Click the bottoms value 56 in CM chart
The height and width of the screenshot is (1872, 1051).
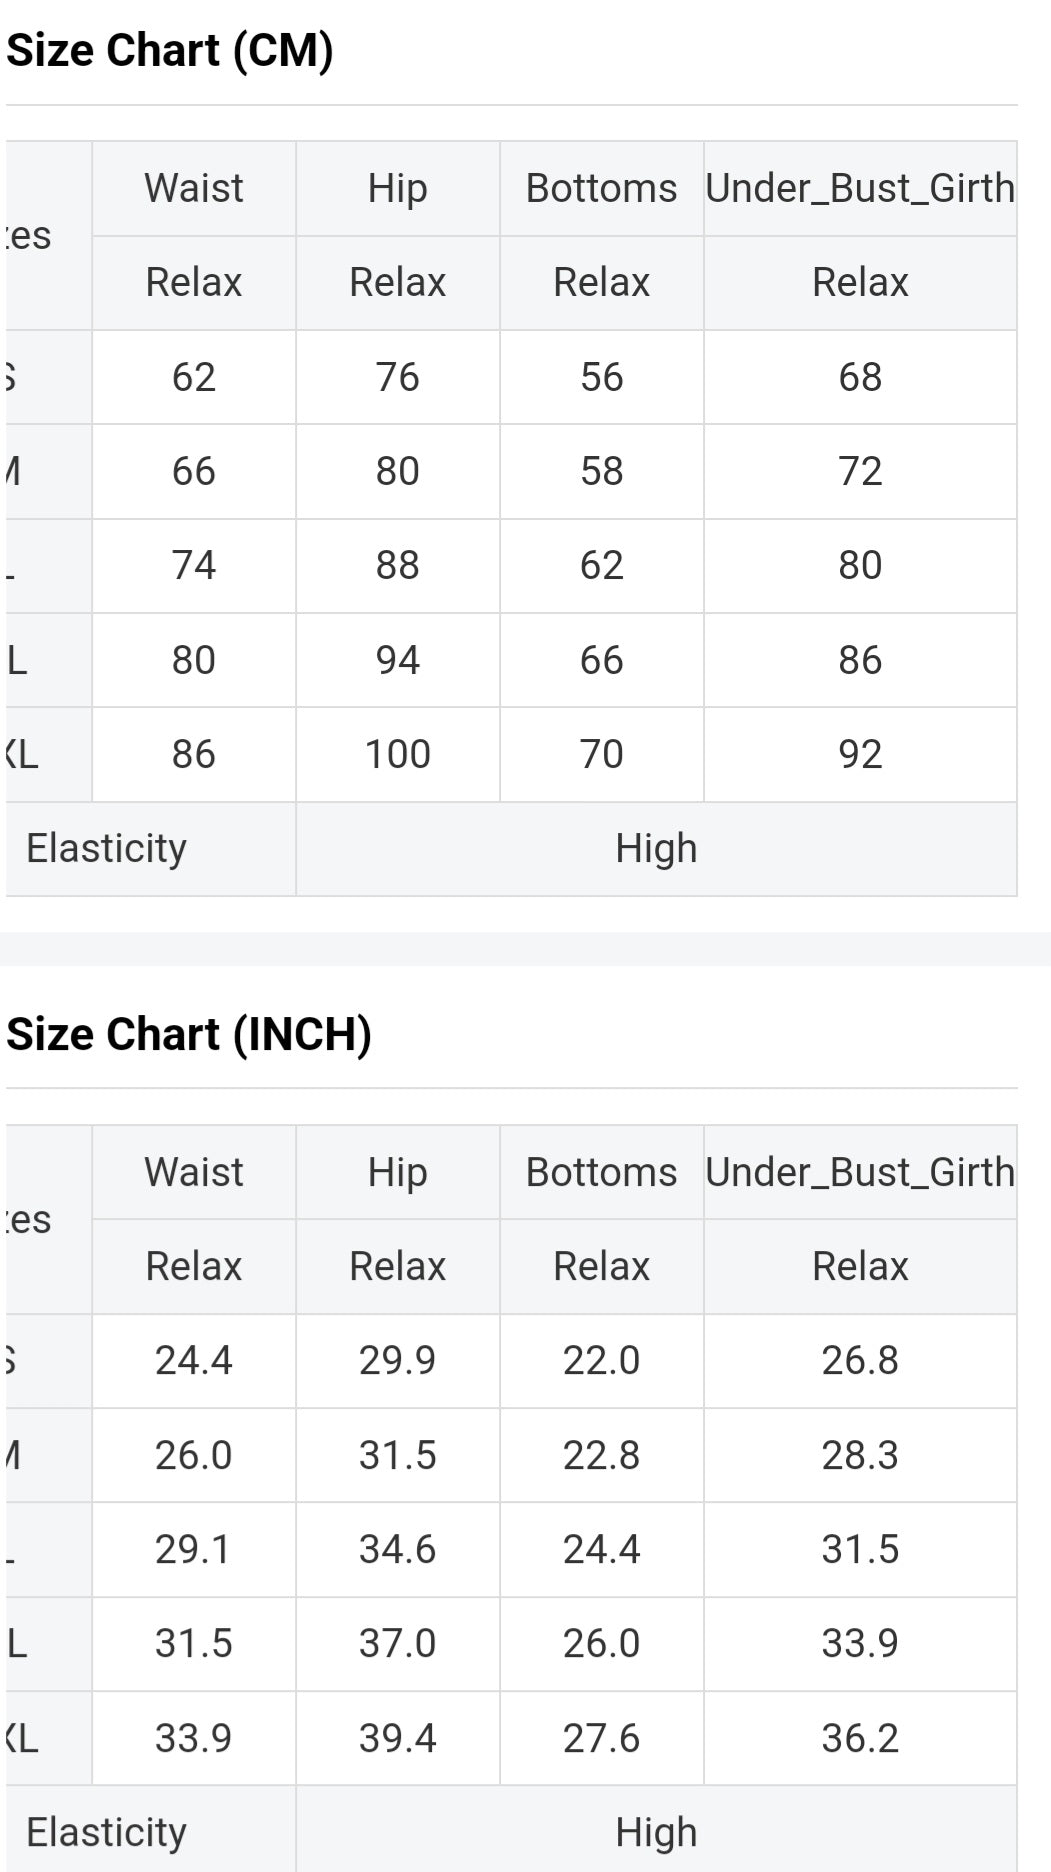click(x=601, y=377)
